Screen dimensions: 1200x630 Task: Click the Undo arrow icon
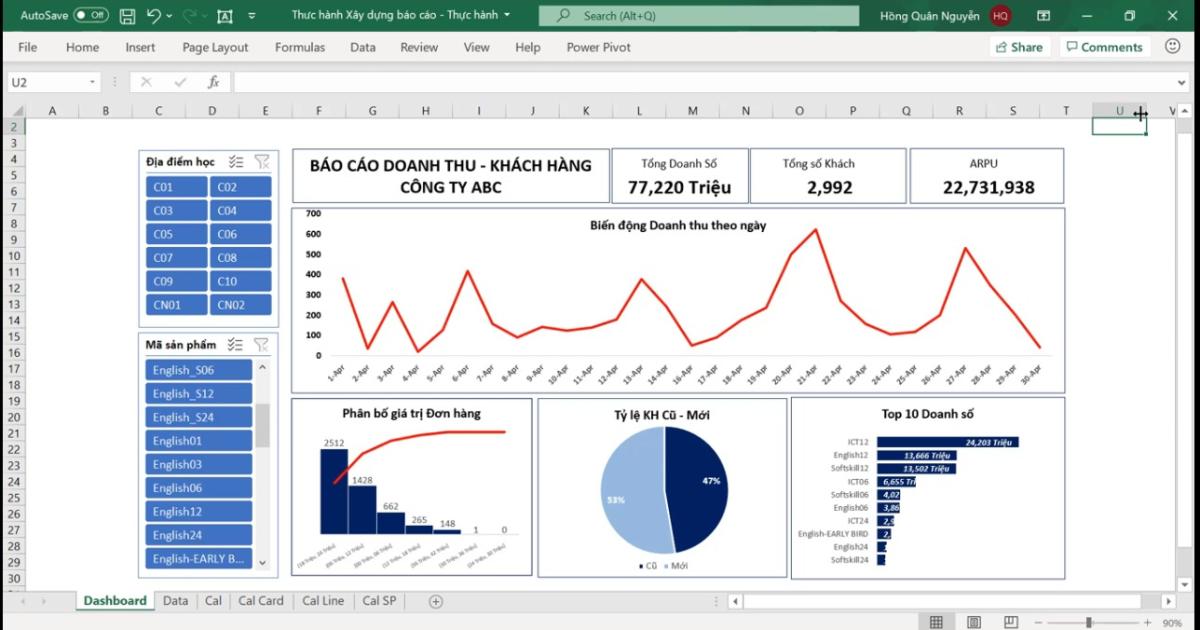(153, 16)
